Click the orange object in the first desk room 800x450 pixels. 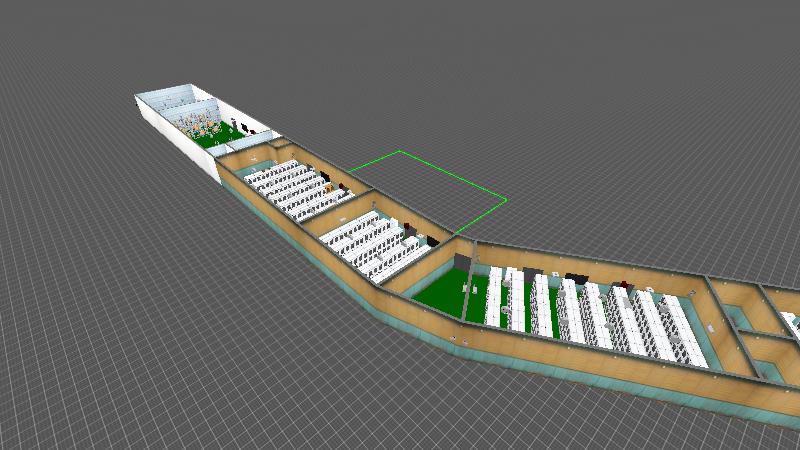coord(329,186)
